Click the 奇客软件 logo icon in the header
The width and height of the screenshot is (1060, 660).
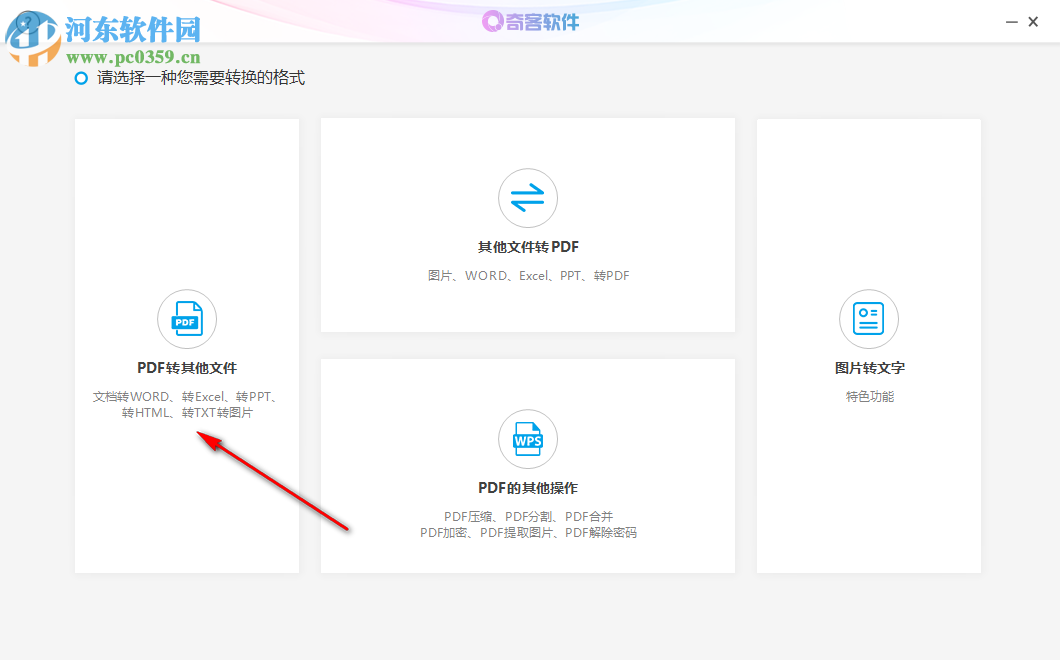pyautogui.click(x=492, y=21)
